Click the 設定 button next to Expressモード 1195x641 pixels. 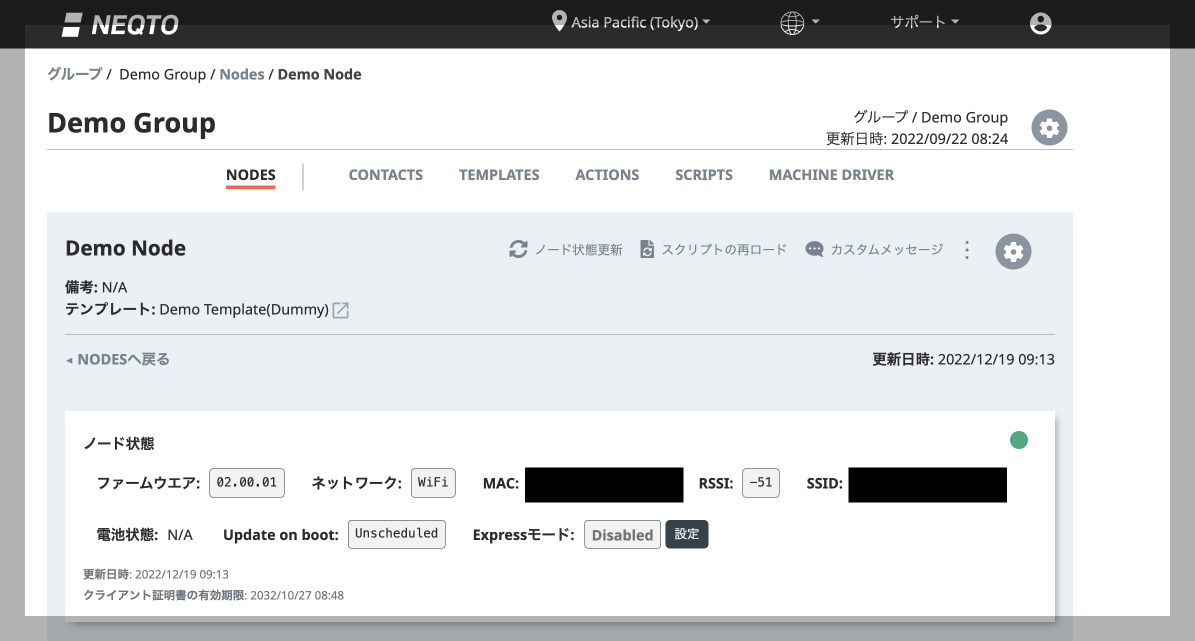coord(687,534)
